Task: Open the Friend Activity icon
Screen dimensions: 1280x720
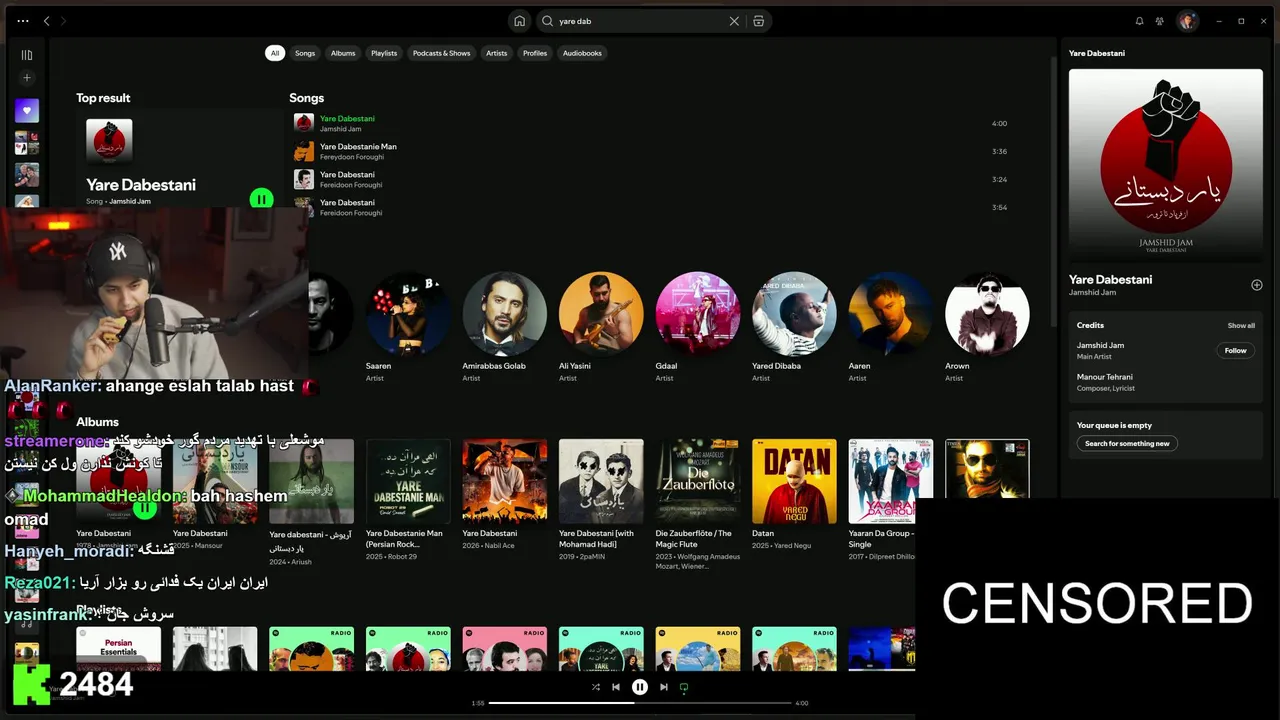Action: click(x=1160, y=21)
